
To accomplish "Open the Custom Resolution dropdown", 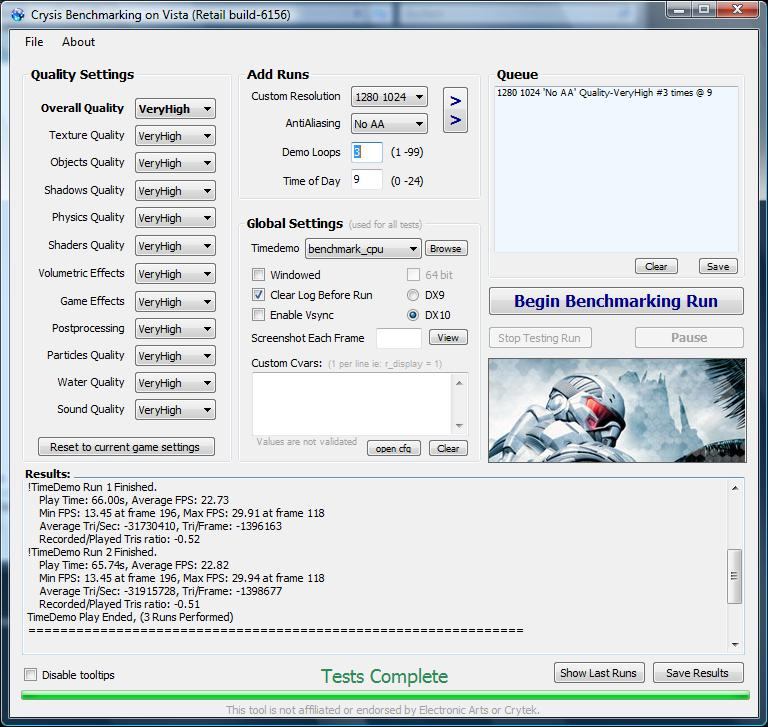I will tap(389, 97).
